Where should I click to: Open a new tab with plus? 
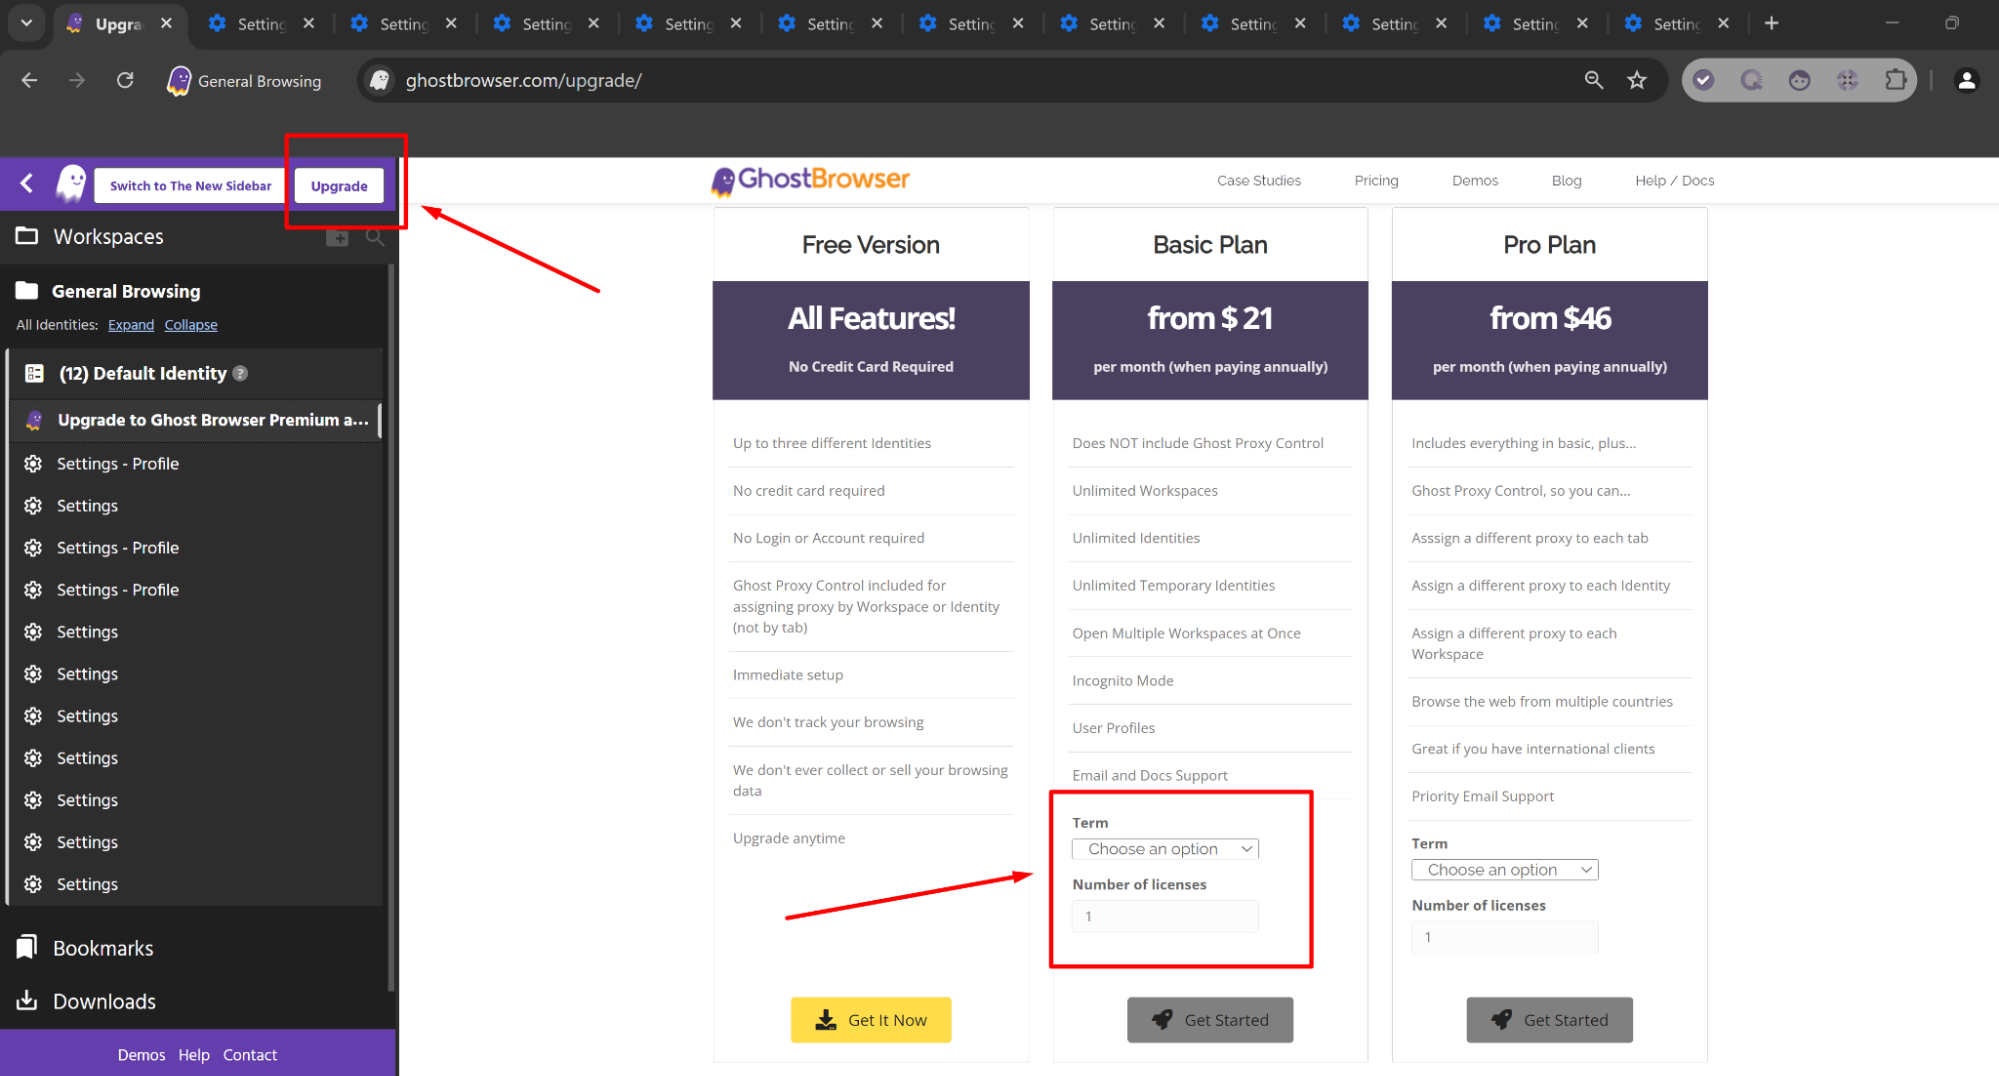point(1771,23)
